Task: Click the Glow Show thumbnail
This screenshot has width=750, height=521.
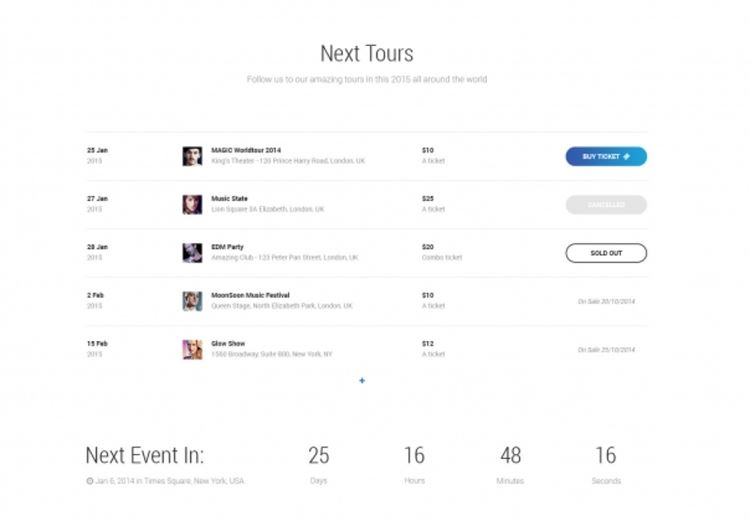Action: 192,349
